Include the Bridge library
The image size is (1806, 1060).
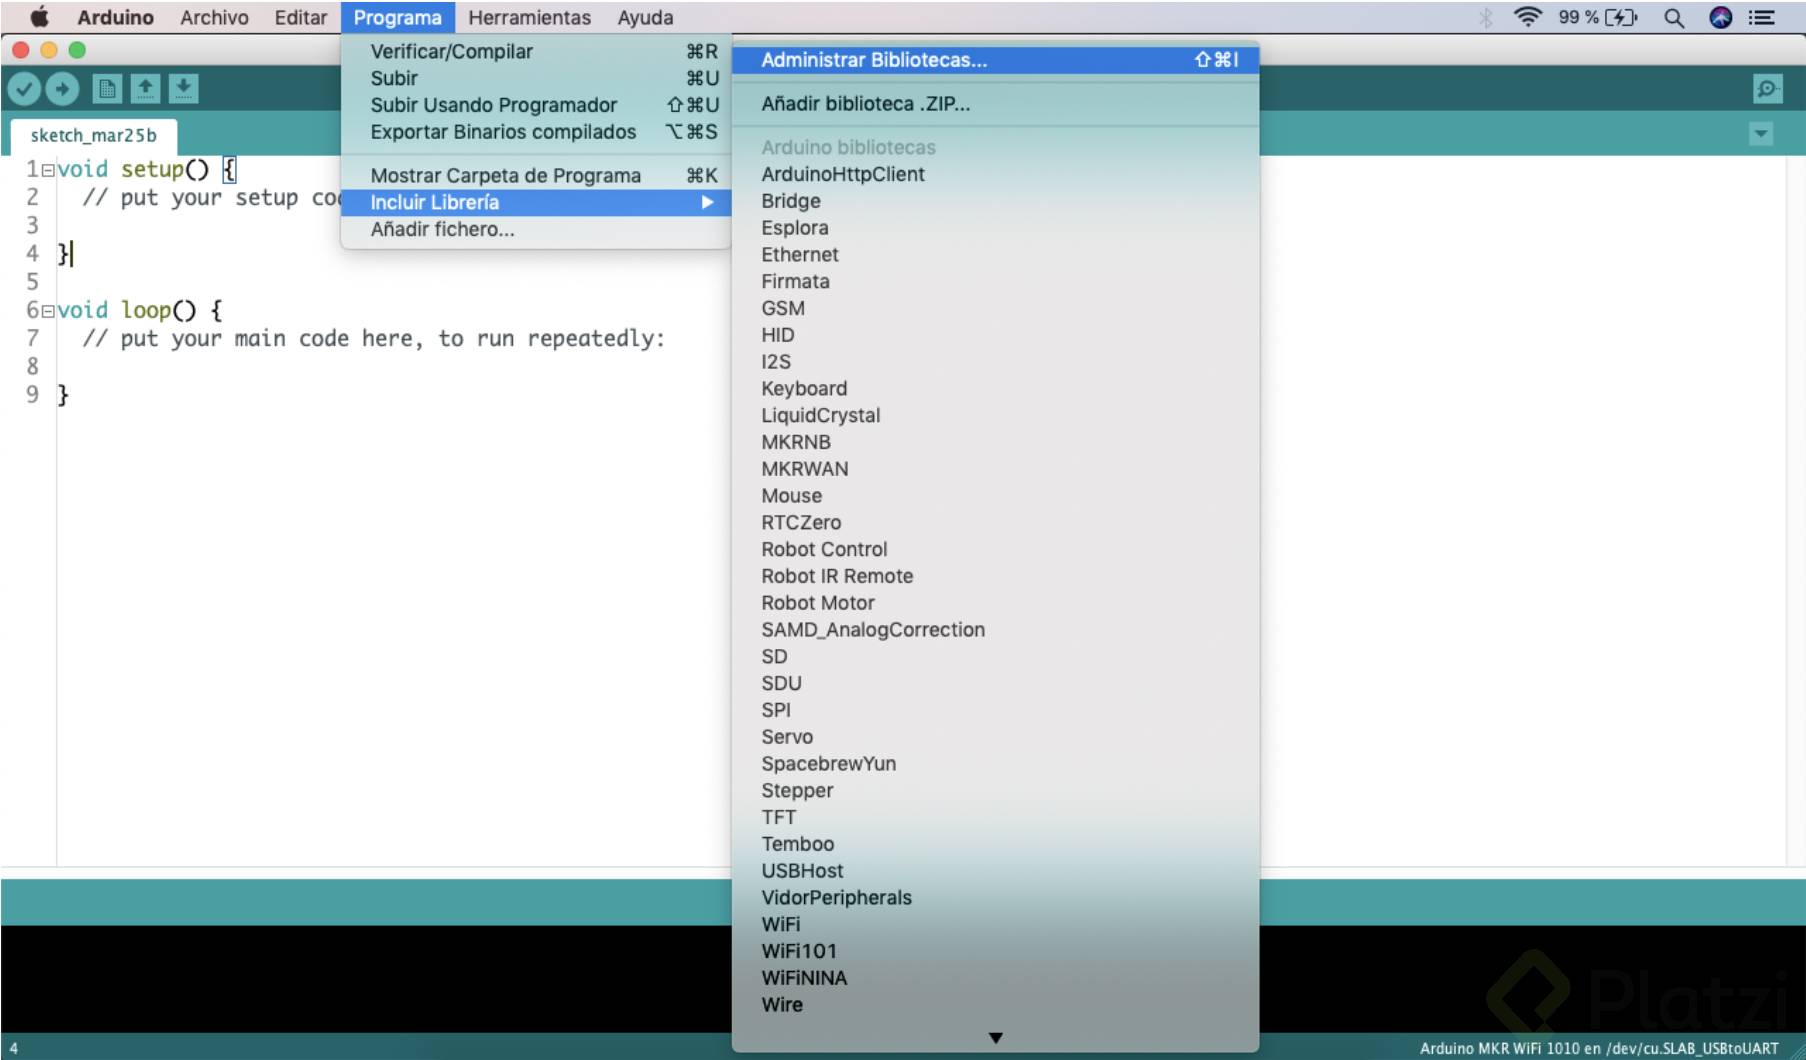[x=995, y=201]
